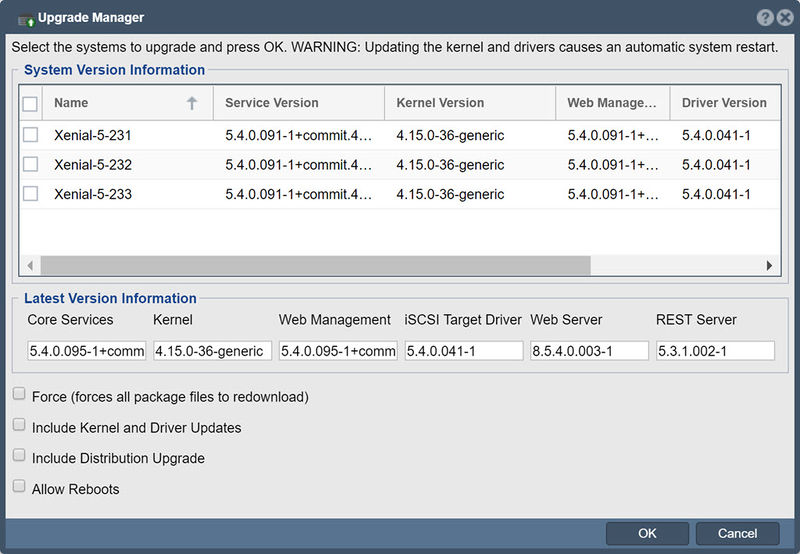This screenshot has height=554, width=800.
Task: Click the Driver Version column header
Action: coord(725,103)
